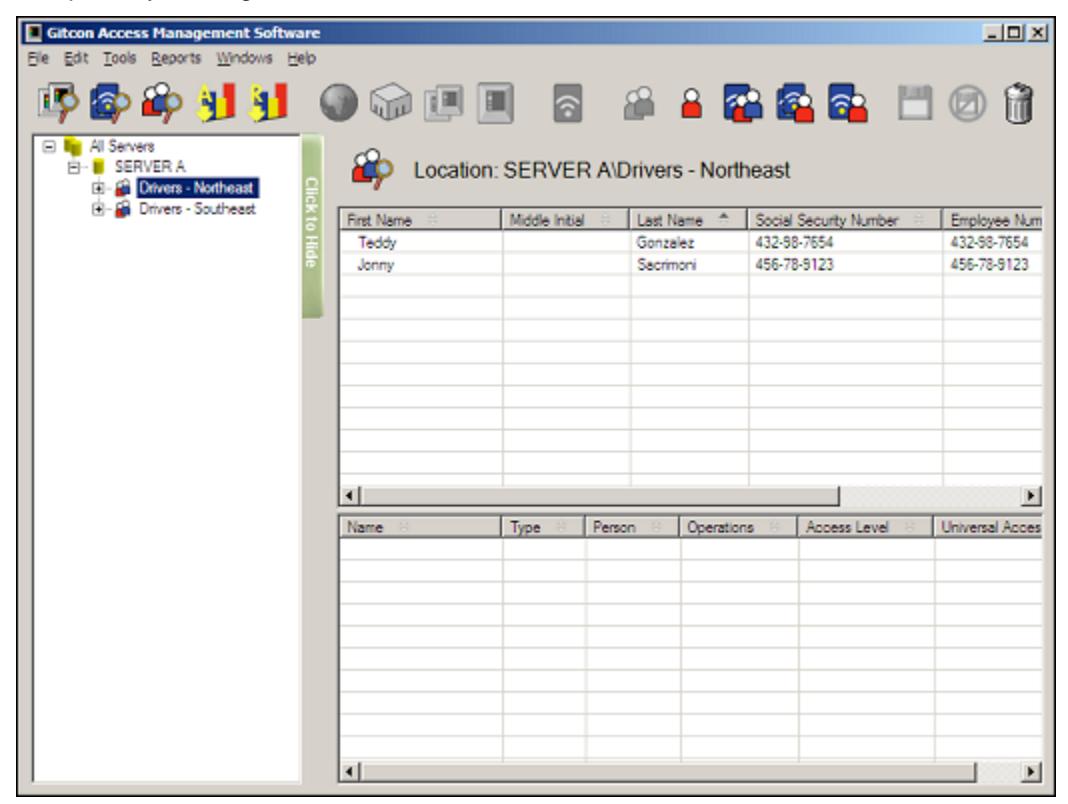This screenshot has width=1068, height=804.
Task: Sort by Social Security Number column header
Action: (x=845, y=219)
